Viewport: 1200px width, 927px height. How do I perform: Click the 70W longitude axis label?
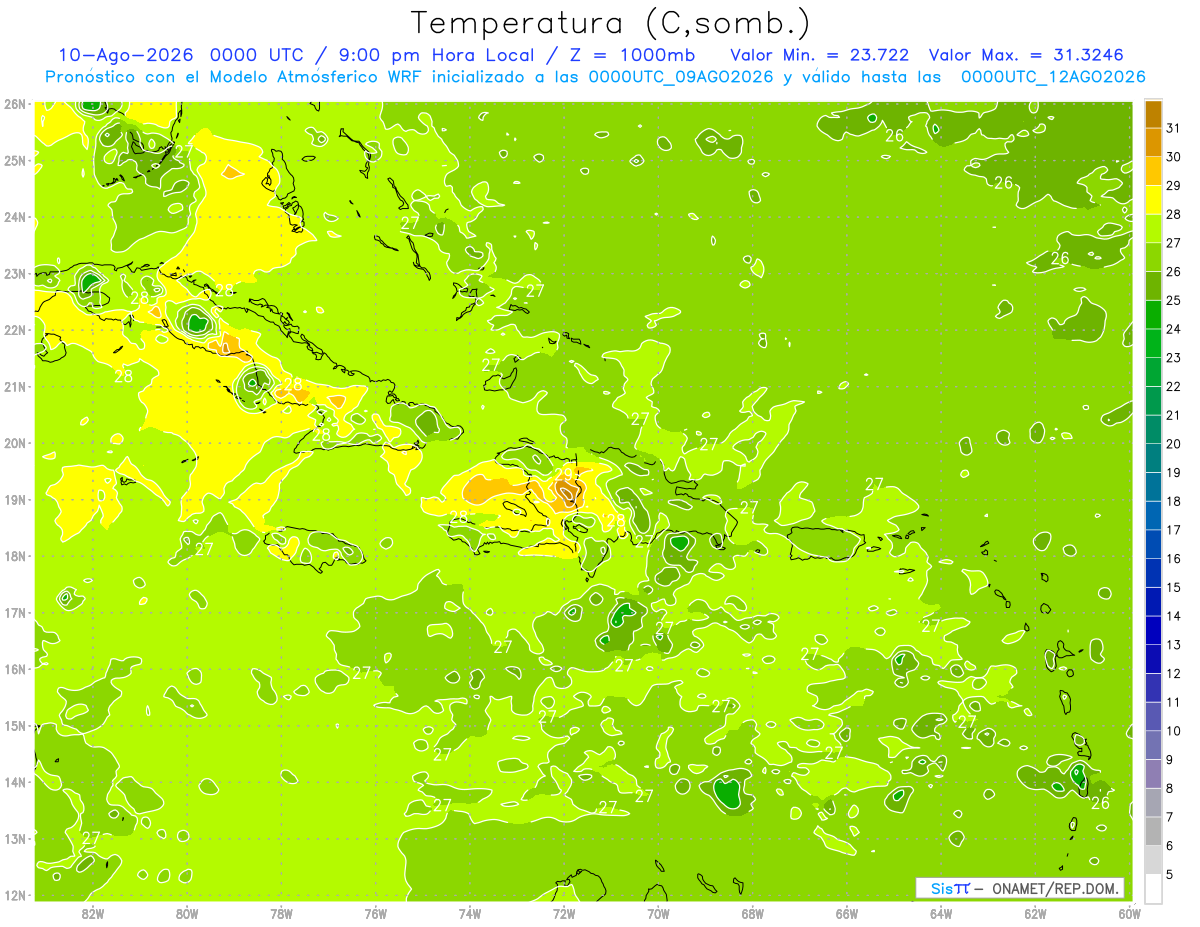pos(658,913)
